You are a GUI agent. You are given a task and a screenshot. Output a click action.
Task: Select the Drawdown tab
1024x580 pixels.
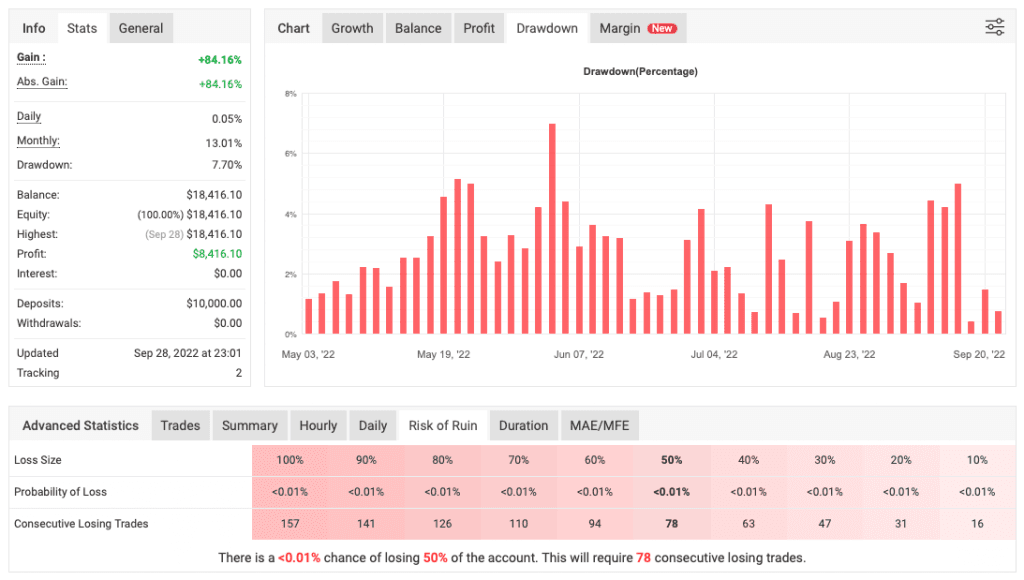pos(546,28)
